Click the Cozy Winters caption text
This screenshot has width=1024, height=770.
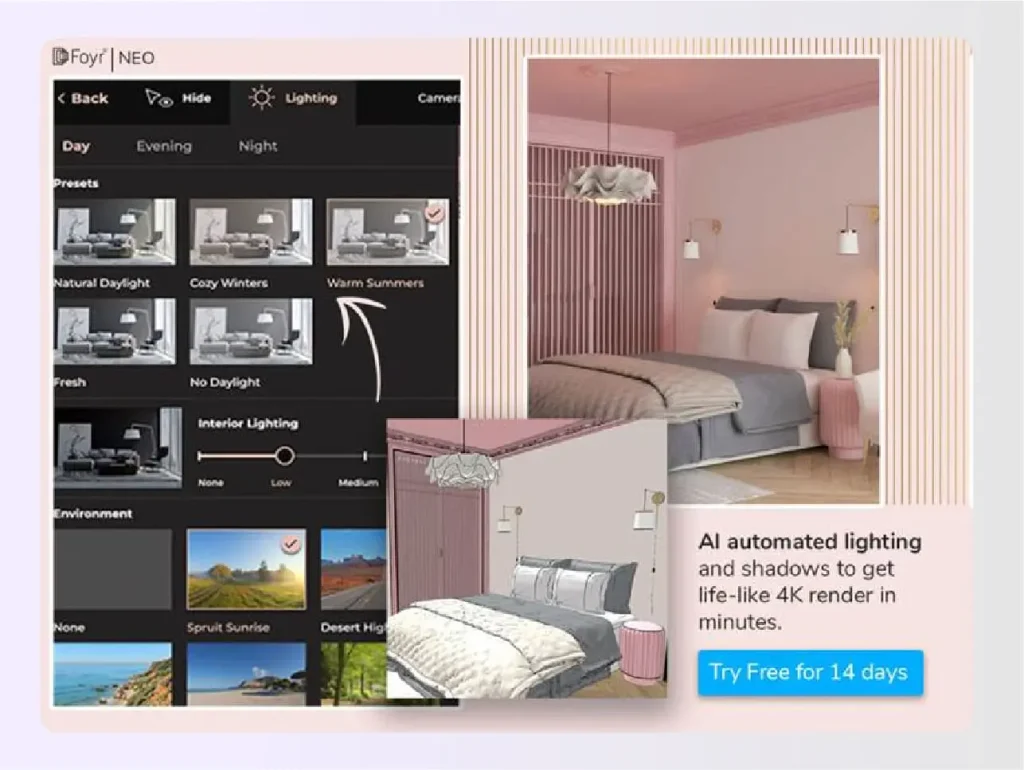pos(229,283)
